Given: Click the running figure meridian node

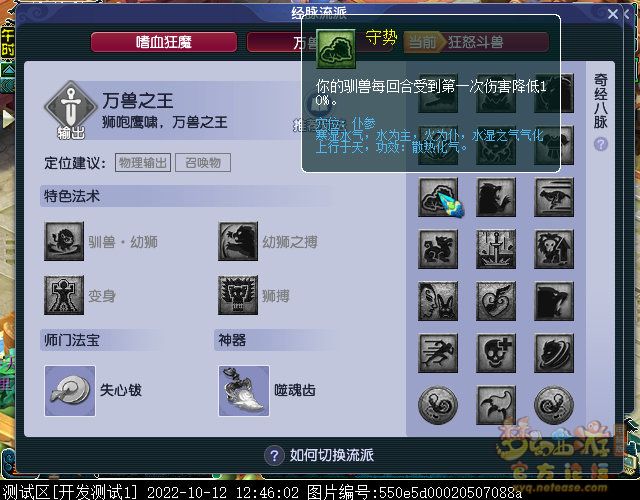Looking at the screenshot, I should 438,353.
